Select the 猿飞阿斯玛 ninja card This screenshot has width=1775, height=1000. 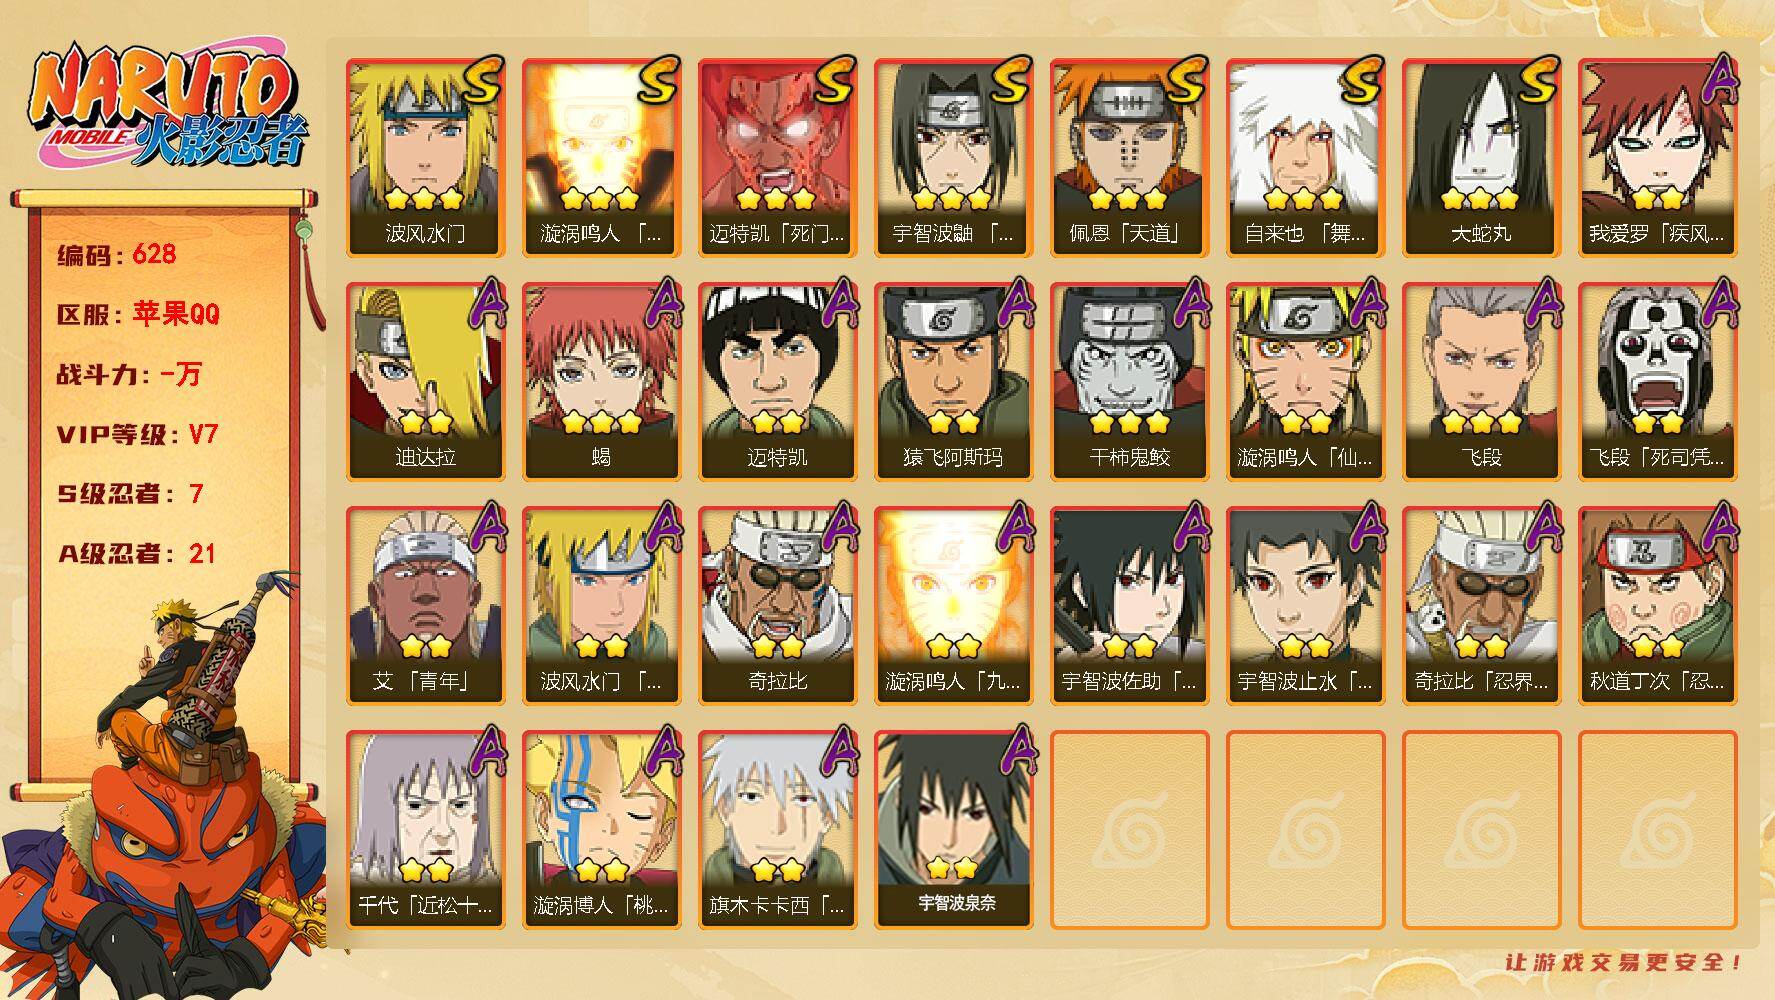point(953,382)
